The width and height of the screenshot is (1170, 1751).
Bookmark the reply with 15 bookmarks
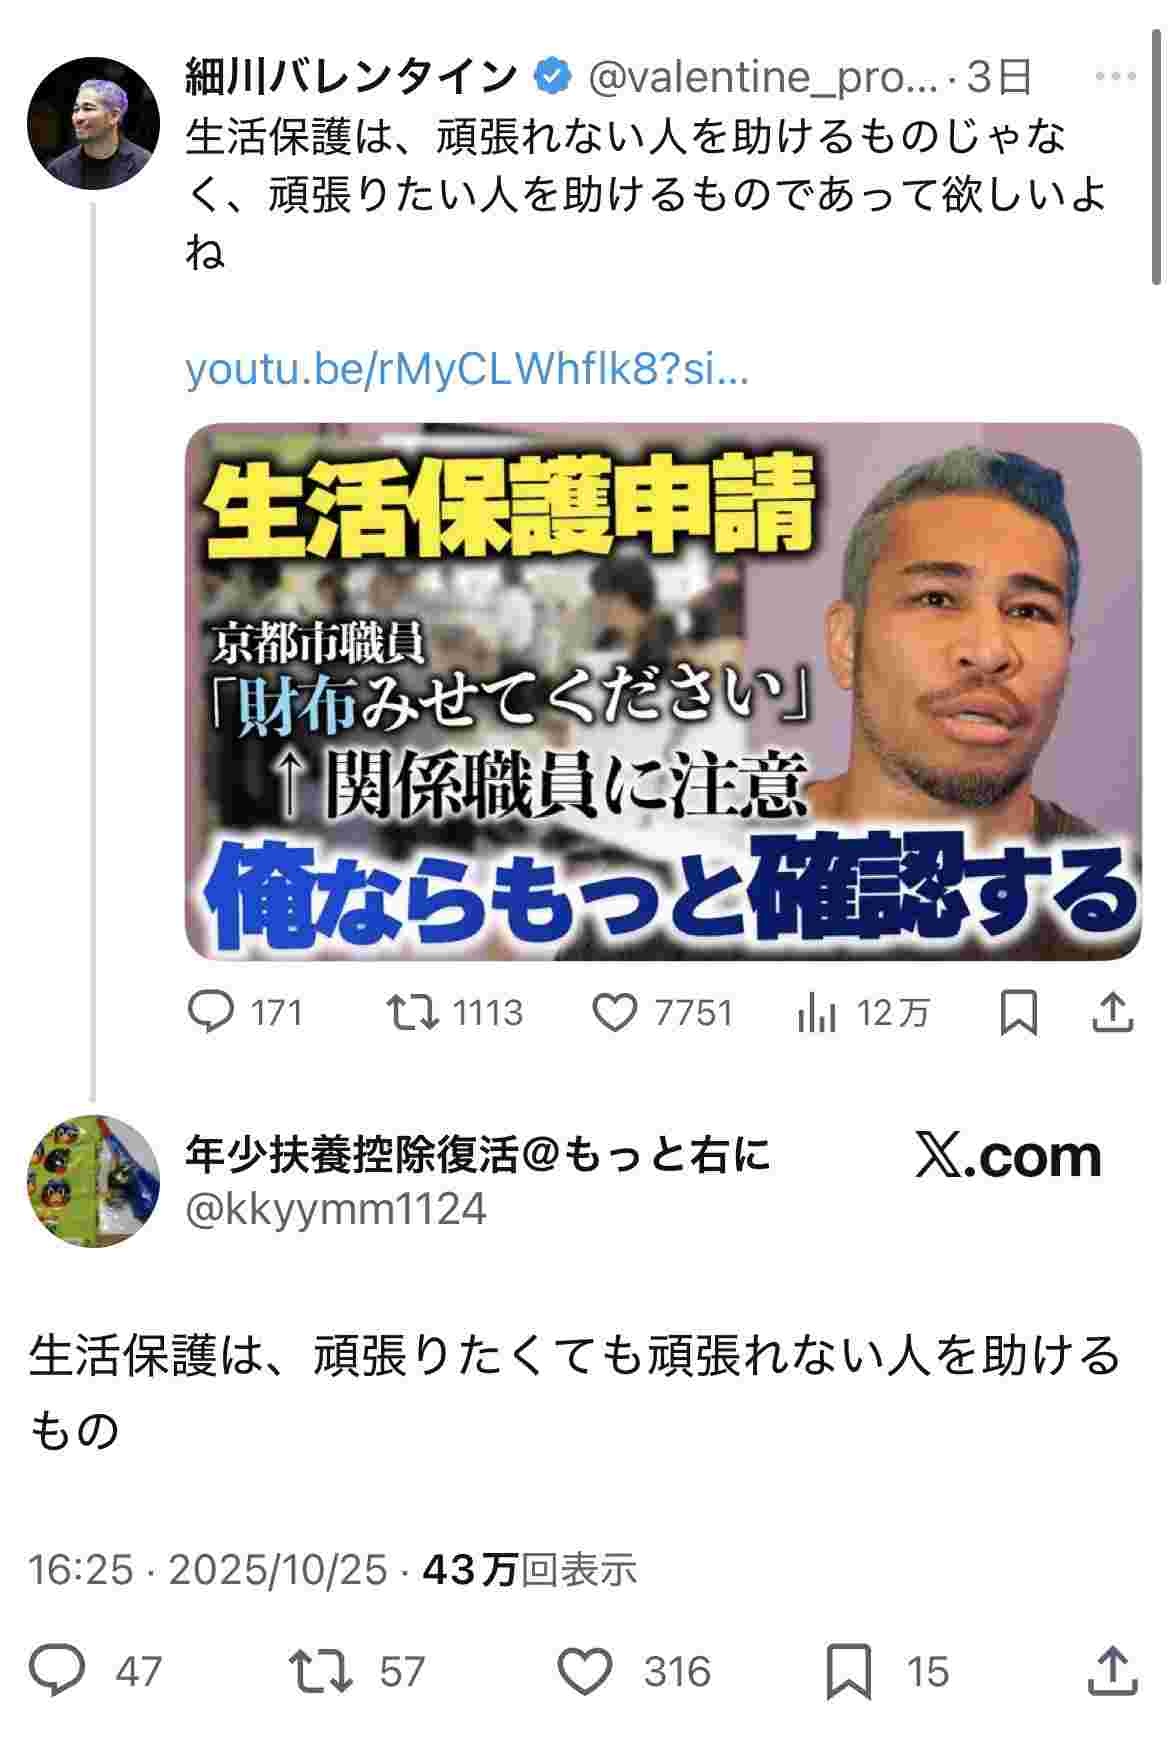pos(849,1671)
